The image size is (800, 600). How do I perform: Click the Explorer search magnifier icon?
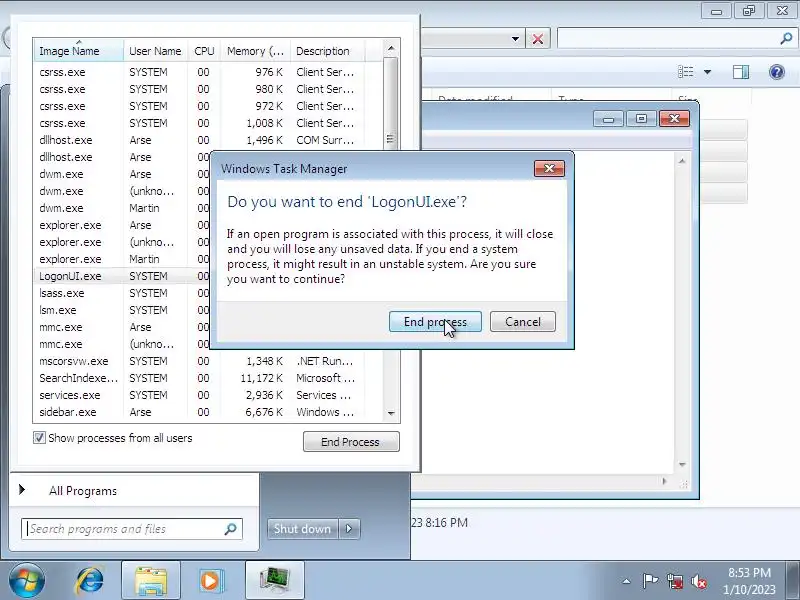[x=786, y=38]
